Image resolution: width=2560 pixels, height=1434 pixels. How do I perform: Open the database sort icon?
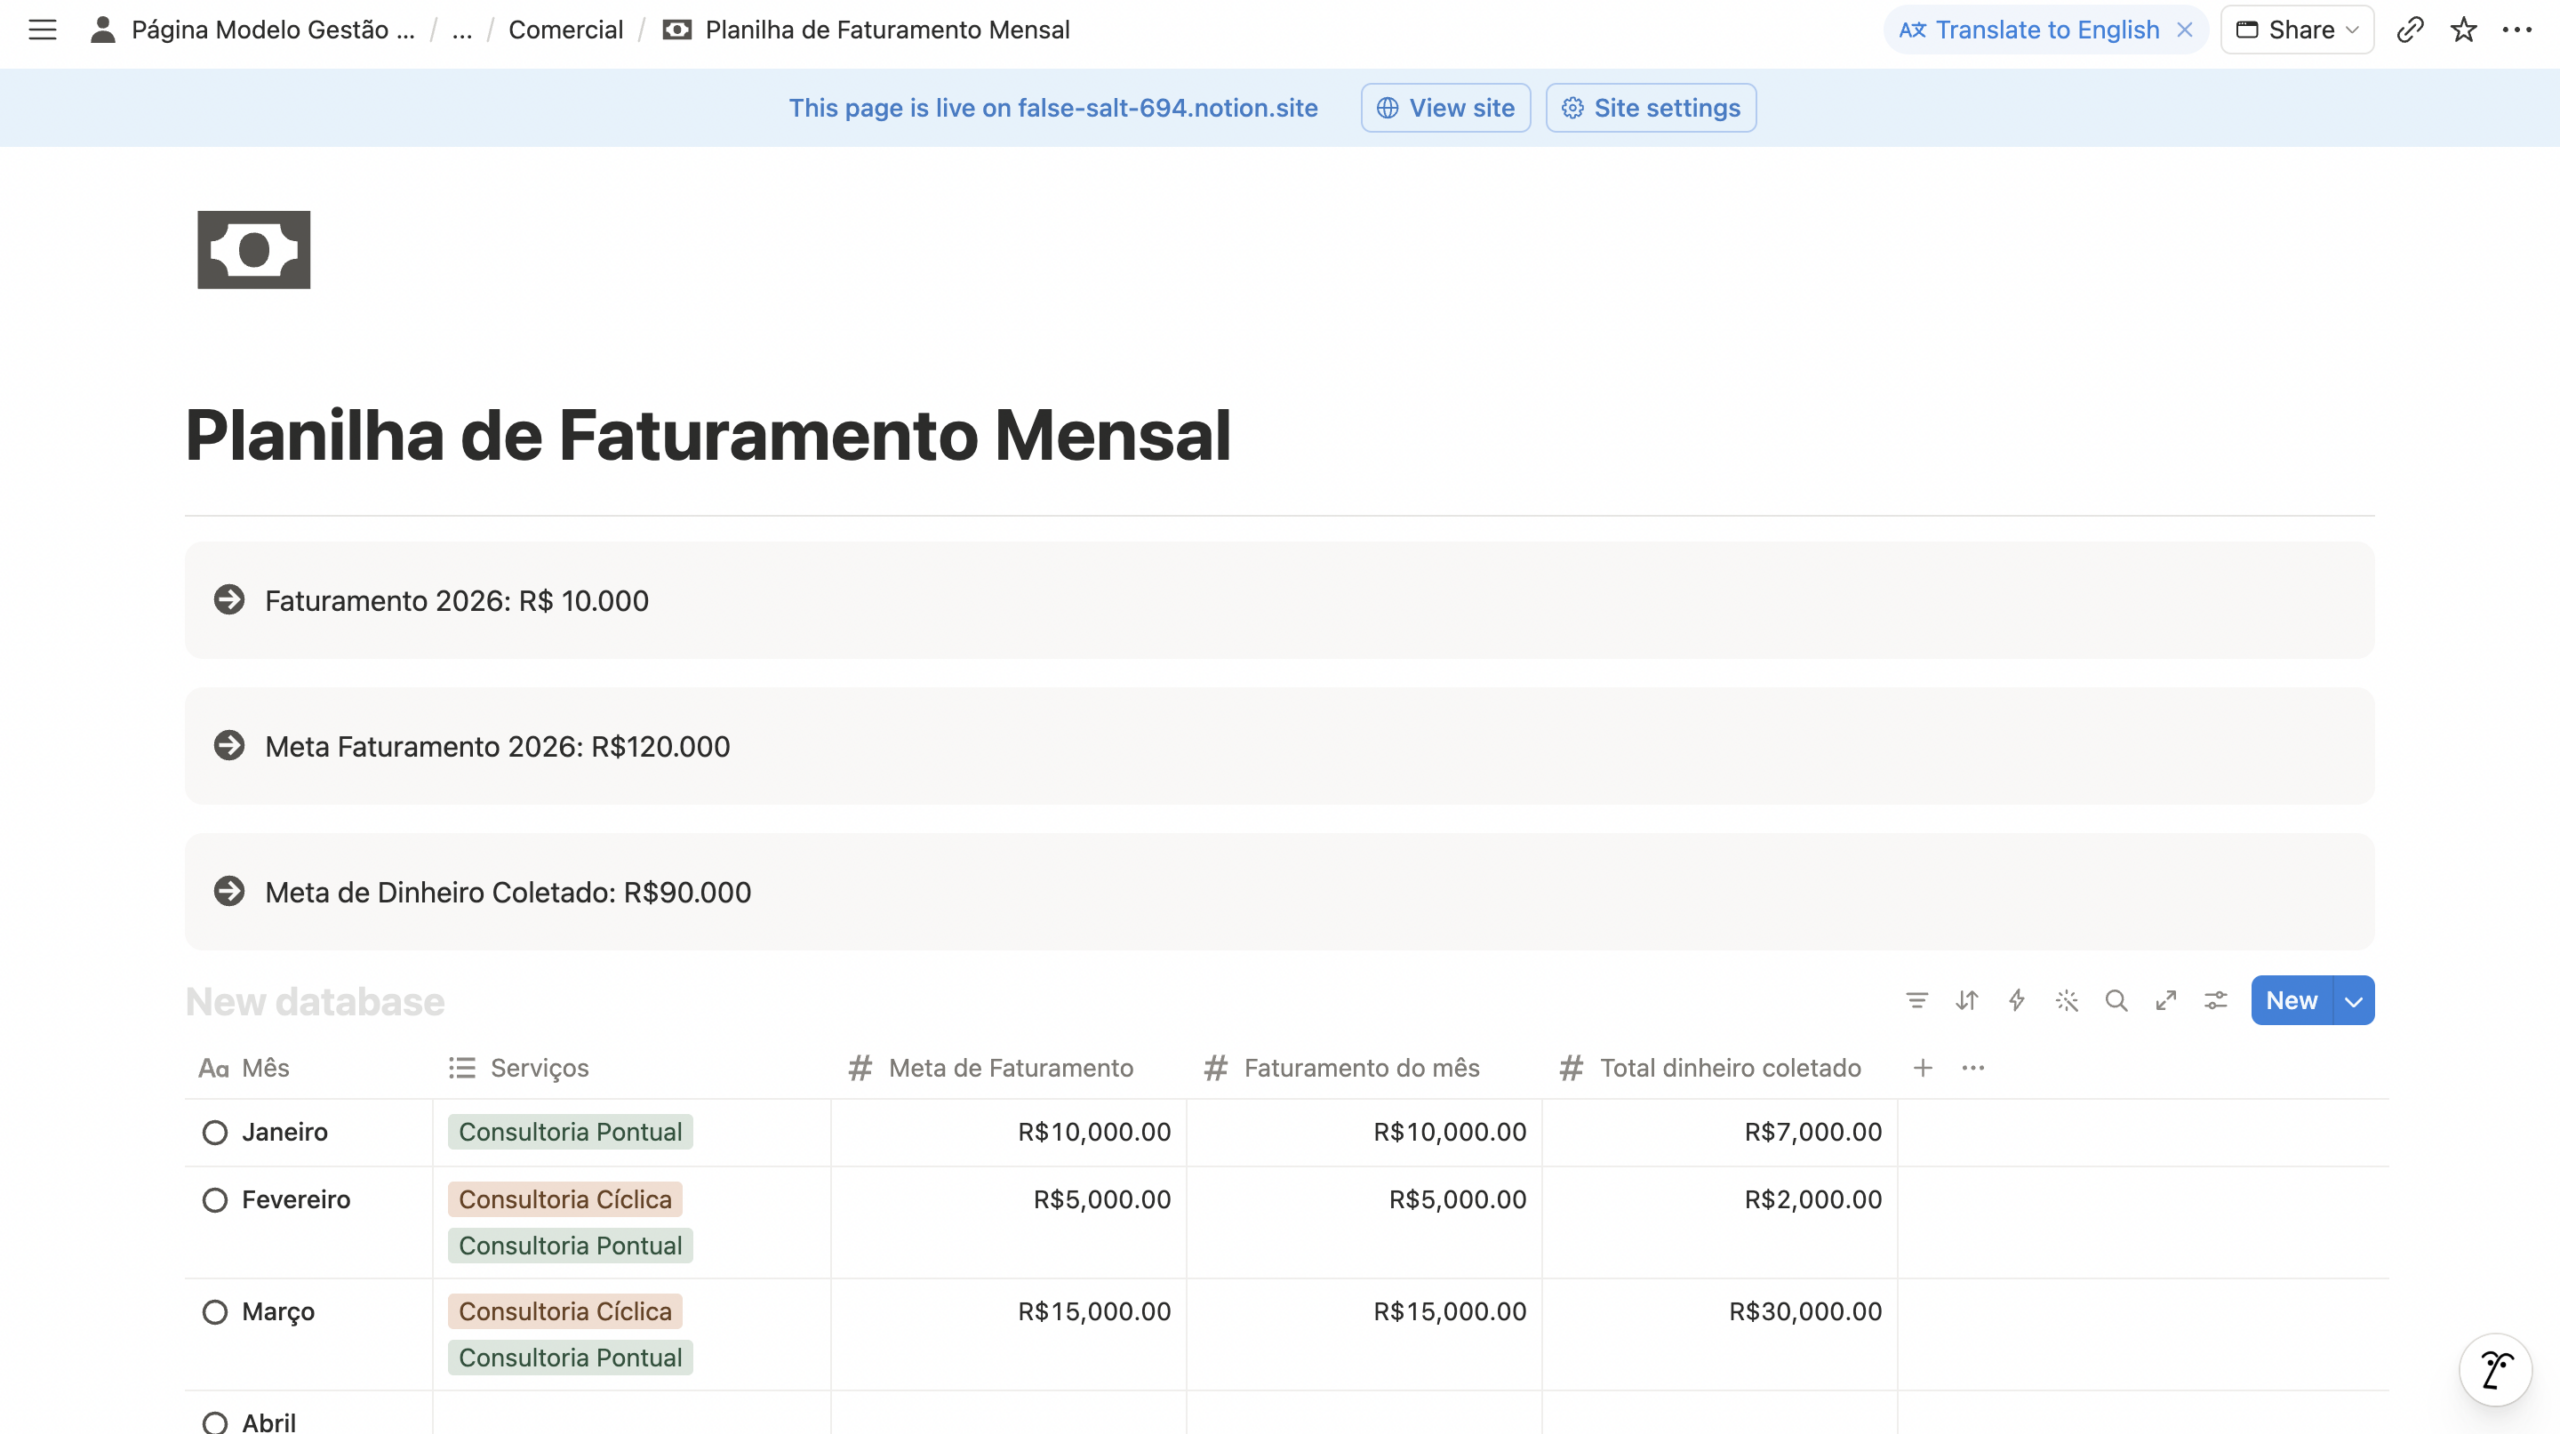pyautogui.click(x=1966, y=1001)
